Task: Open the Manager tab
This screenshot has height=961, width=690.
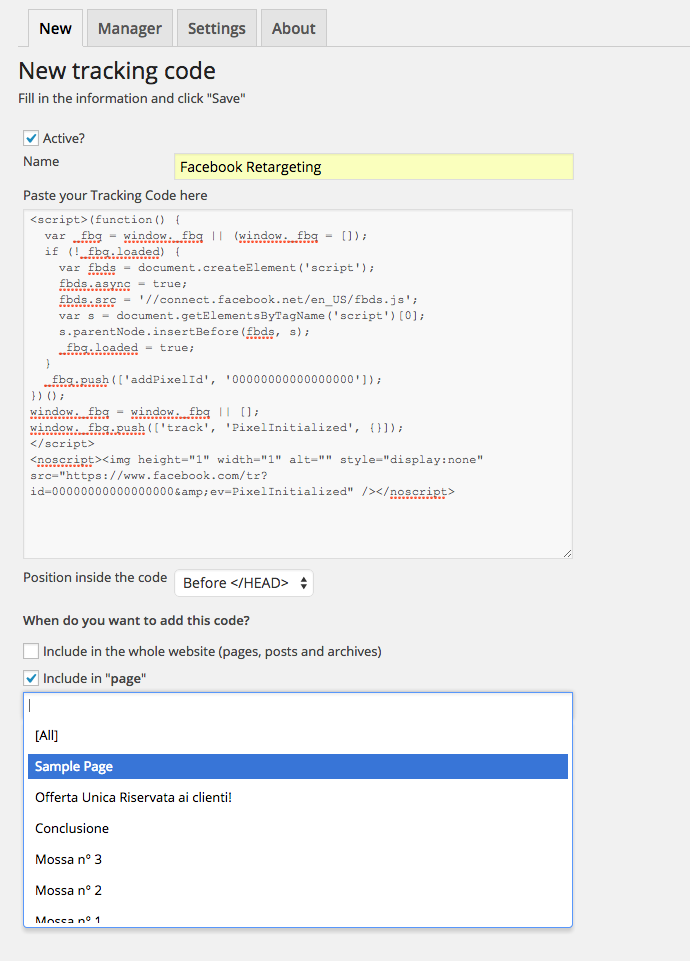Action: (x=130, y=28)
